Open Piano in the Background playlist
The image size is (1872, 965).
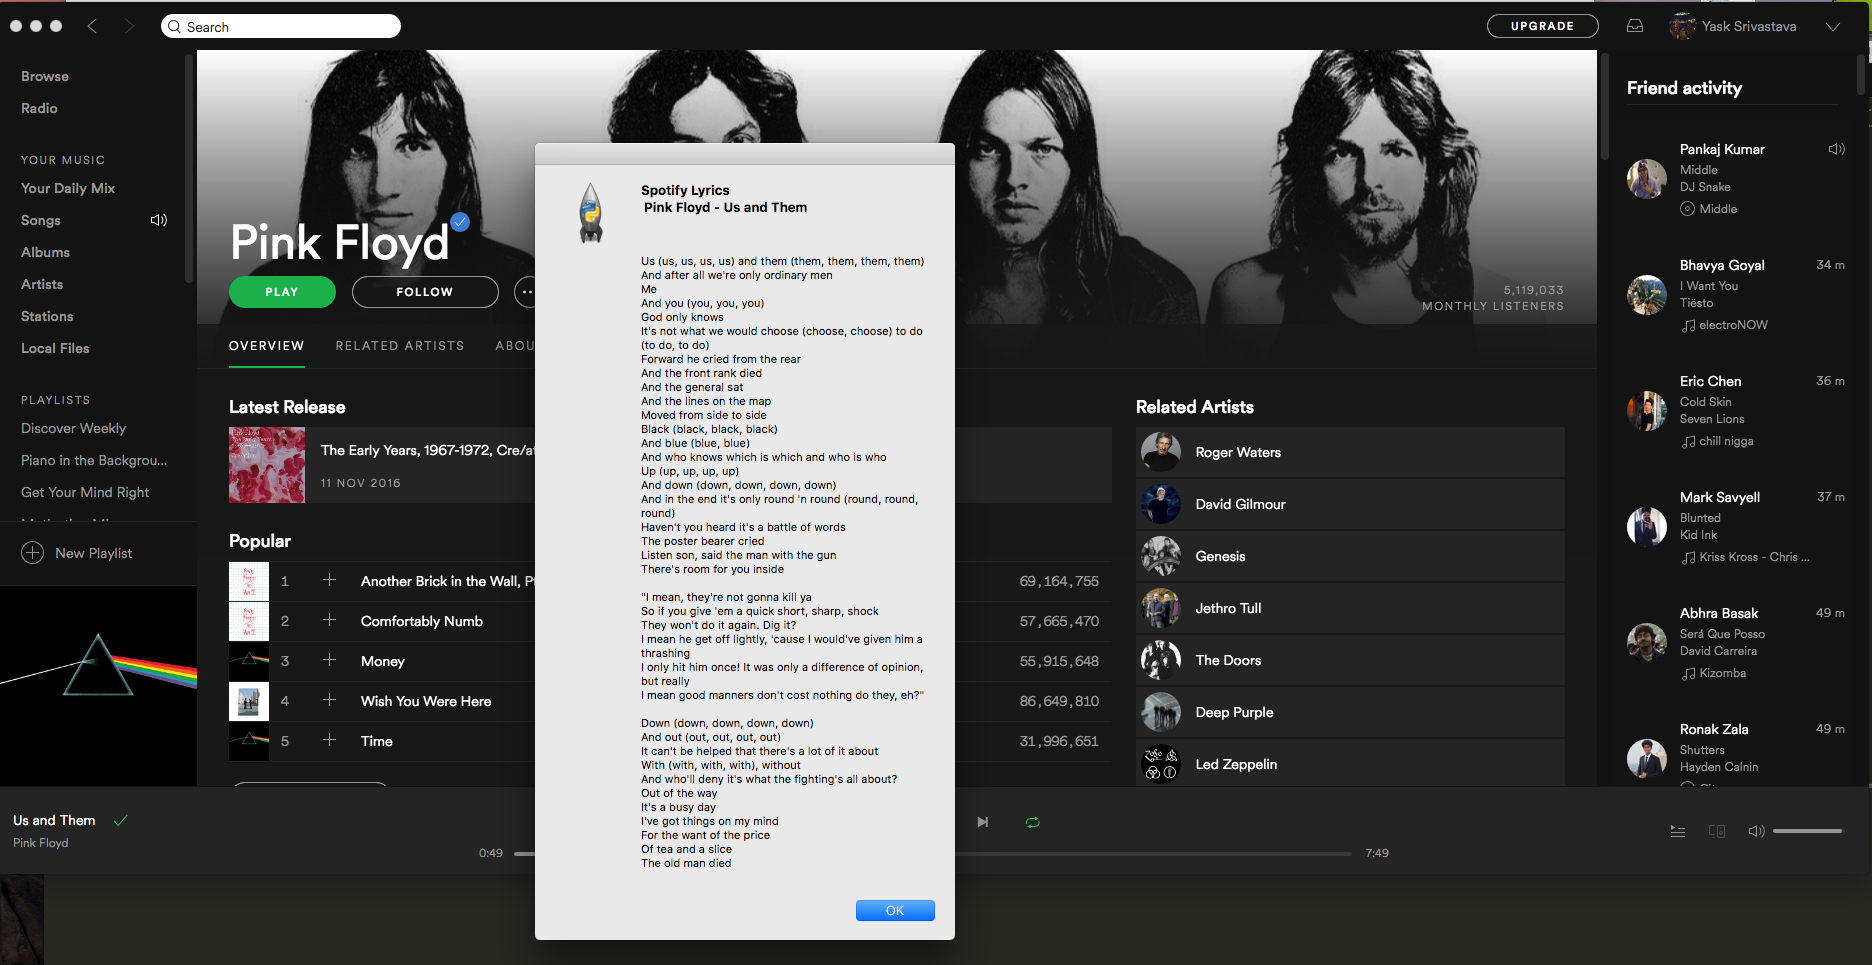pyautogui.click(x=94, y=460)
